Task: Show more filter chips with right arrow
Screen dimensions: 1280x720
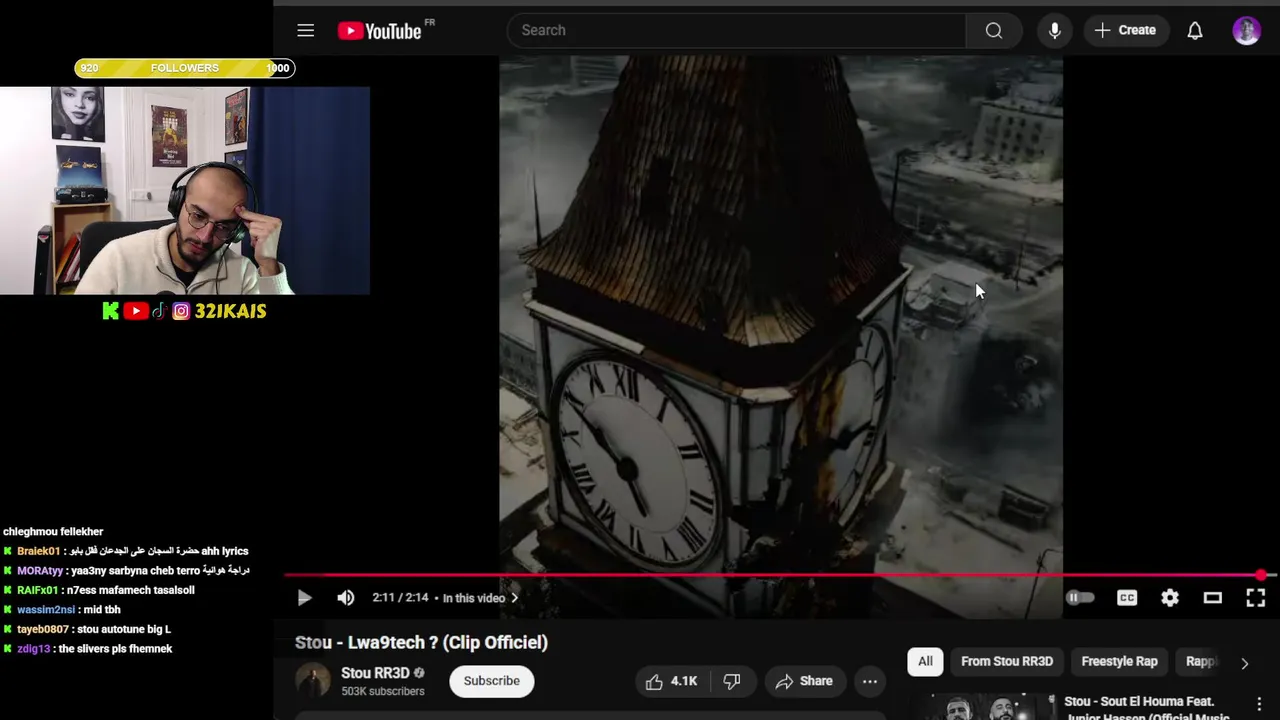Action: pyautogui.click(x=1244, y=662)
